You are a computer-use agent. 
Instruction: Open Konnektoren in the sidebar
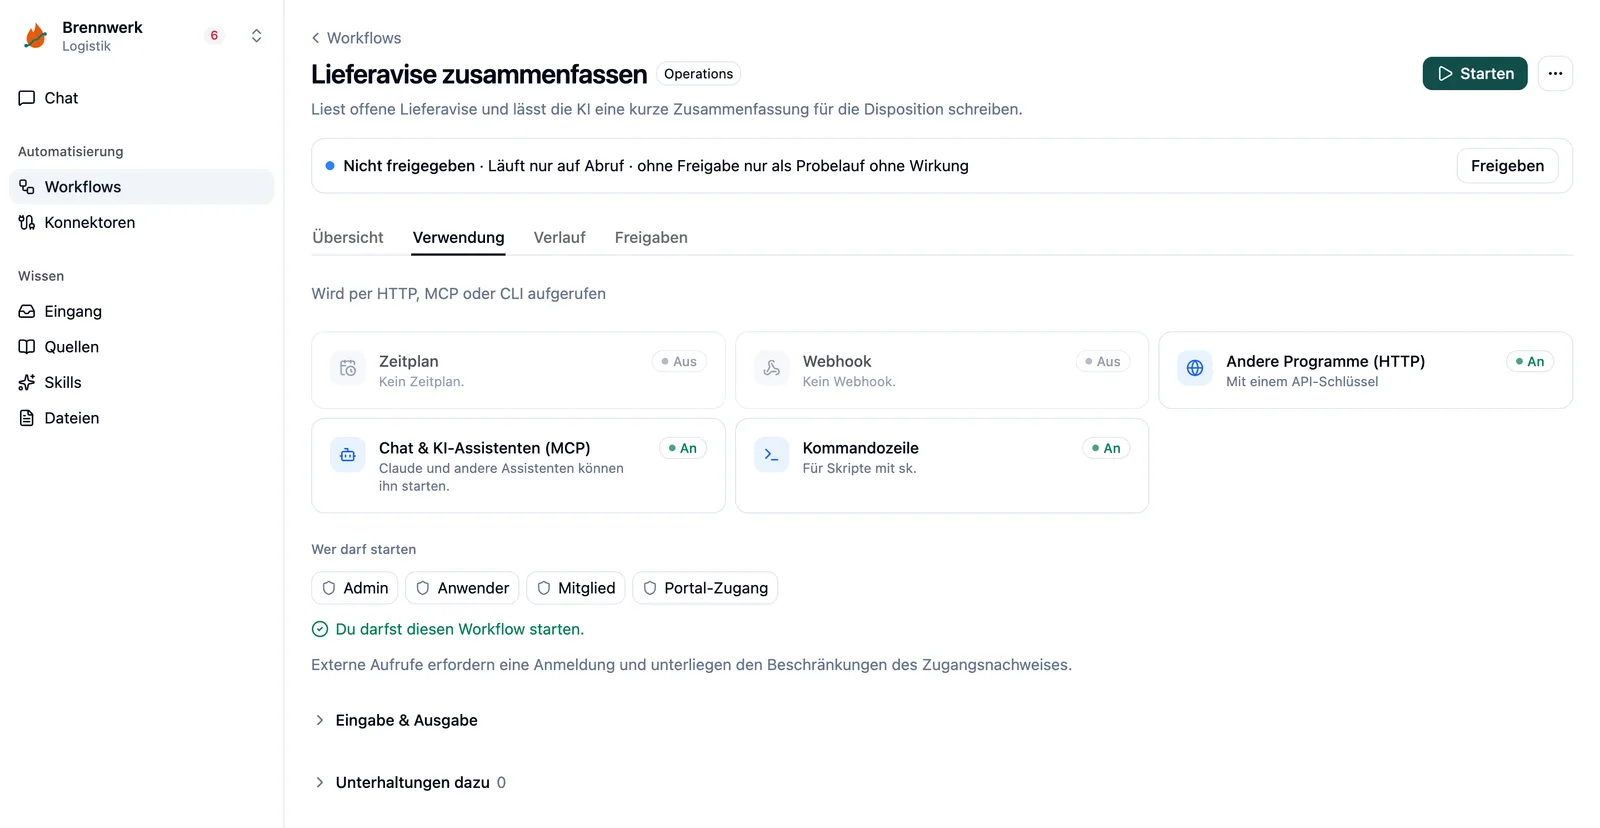141,223
